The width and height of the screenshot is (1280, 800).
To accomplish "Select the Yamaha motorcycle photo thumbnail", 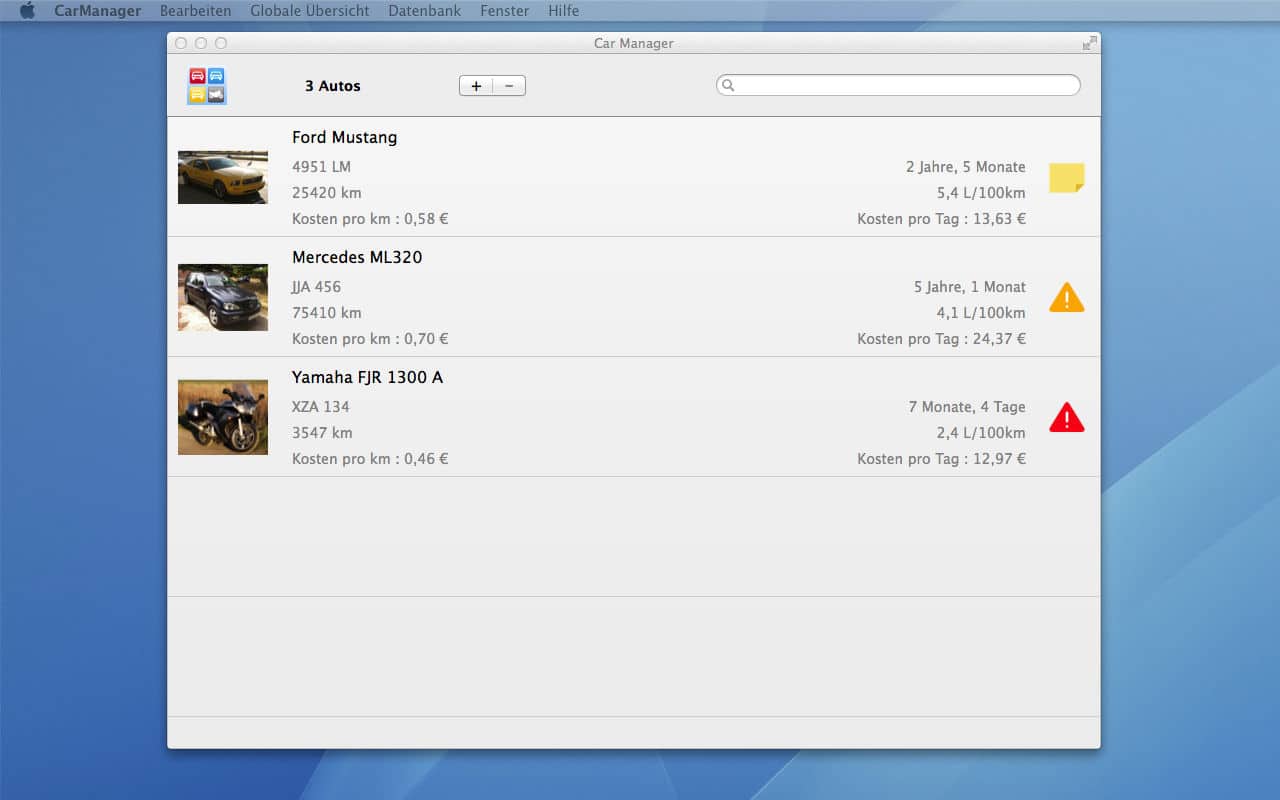I will (223, 417).
